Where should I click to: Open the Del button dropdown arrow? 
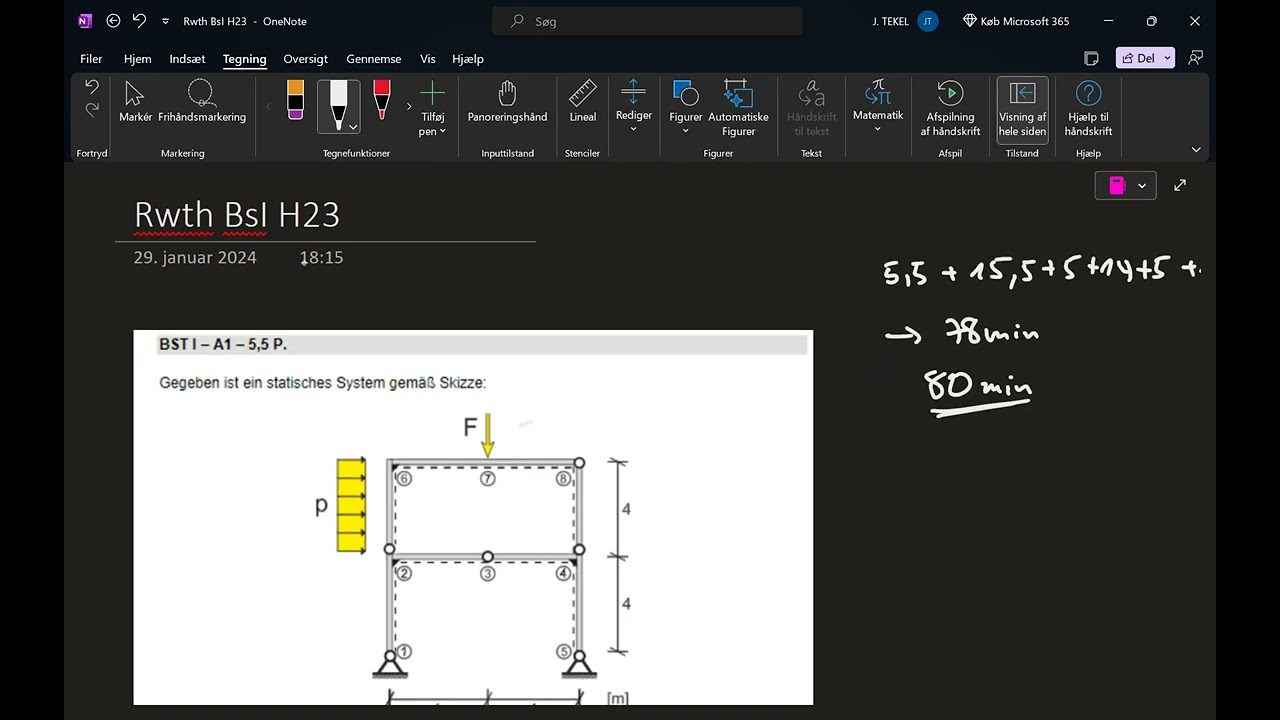1167,59
